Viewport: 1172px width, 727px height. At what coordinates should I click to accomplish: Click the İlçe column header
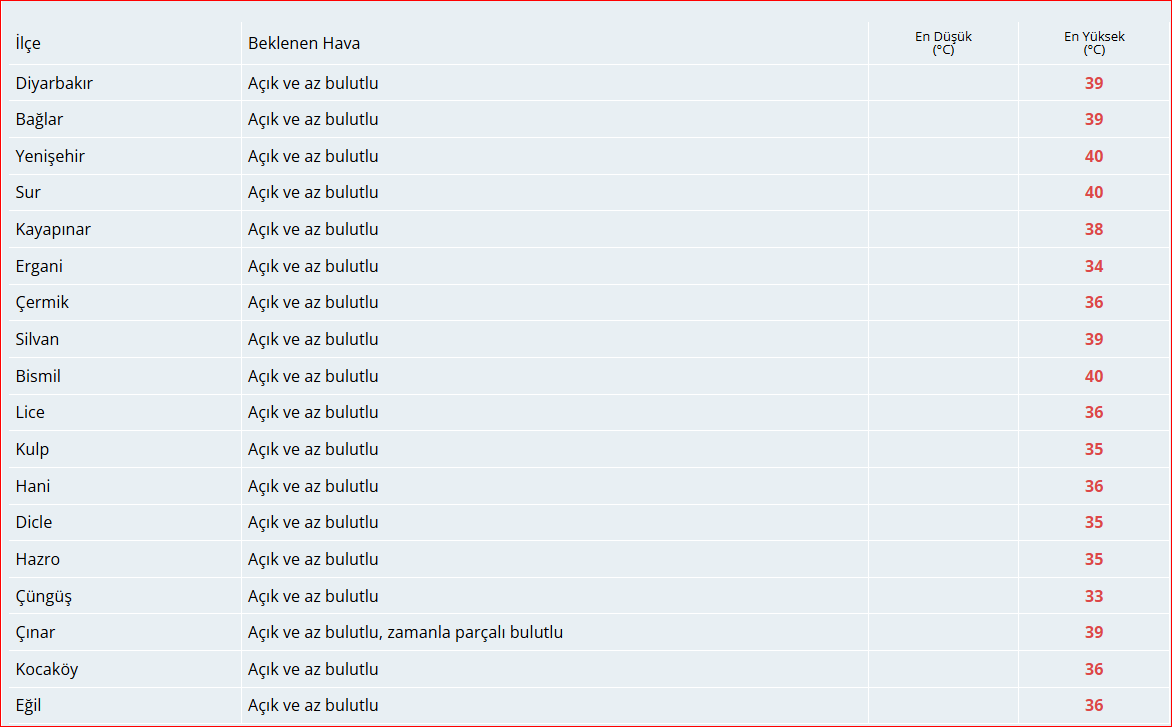point(28,44)
